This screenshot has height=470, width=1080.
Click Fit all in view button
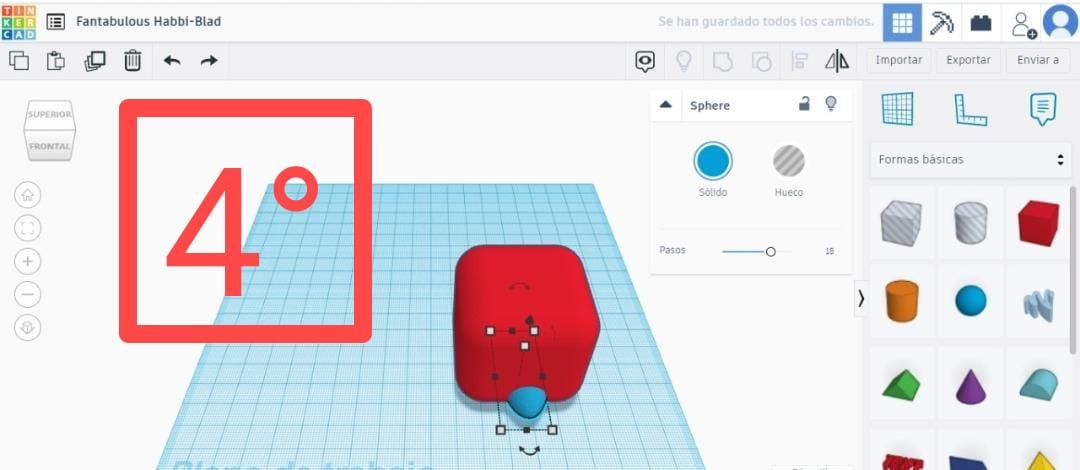(28, 228)
